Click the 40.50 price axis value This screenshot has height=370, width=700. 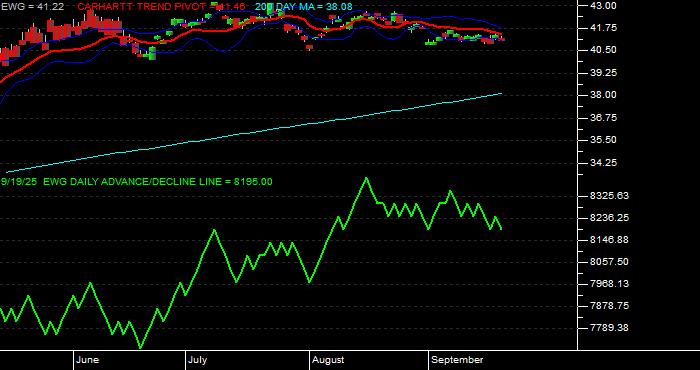[603, 50]
